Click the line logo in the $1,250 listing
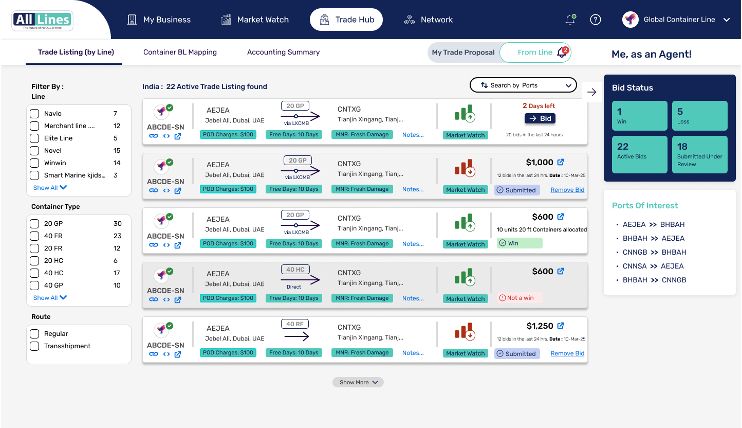This screenshot has height=428, width=742. click(163, 329)
